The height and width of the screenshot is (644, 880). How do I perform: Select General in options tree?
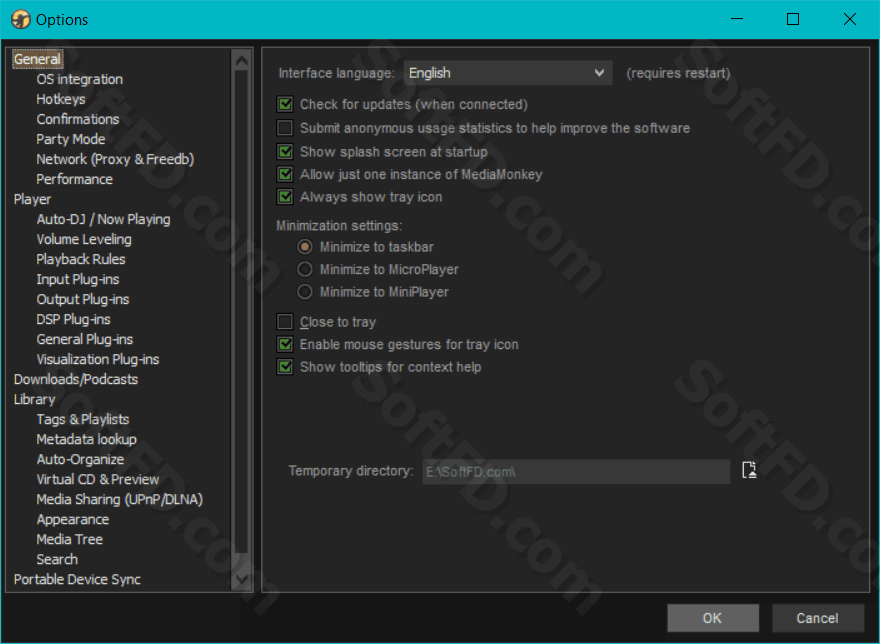click(x=37, y=59)
